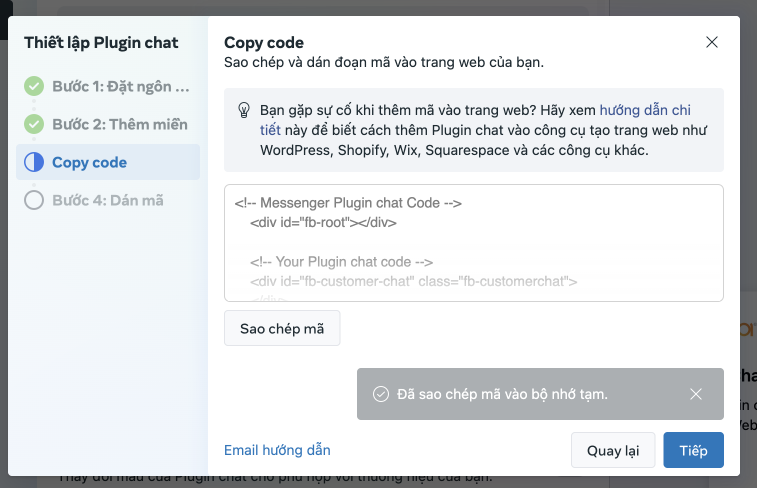
Task: Click the green checkmark beside Bước 2
Action: 34,124
